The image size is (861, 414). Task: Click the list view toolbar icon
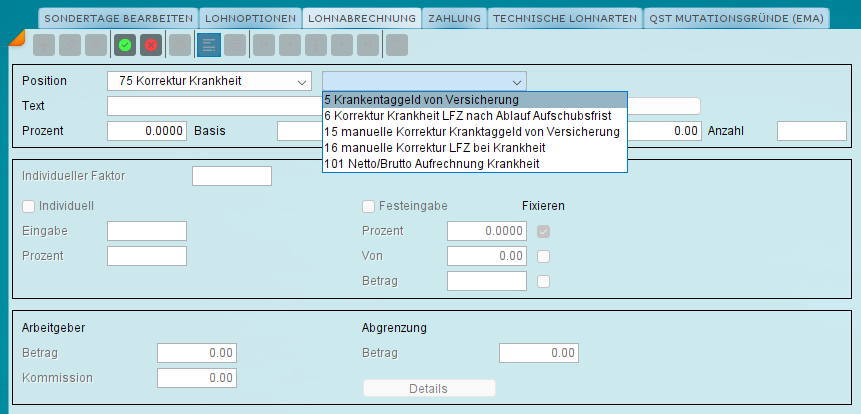coord(235,46)
